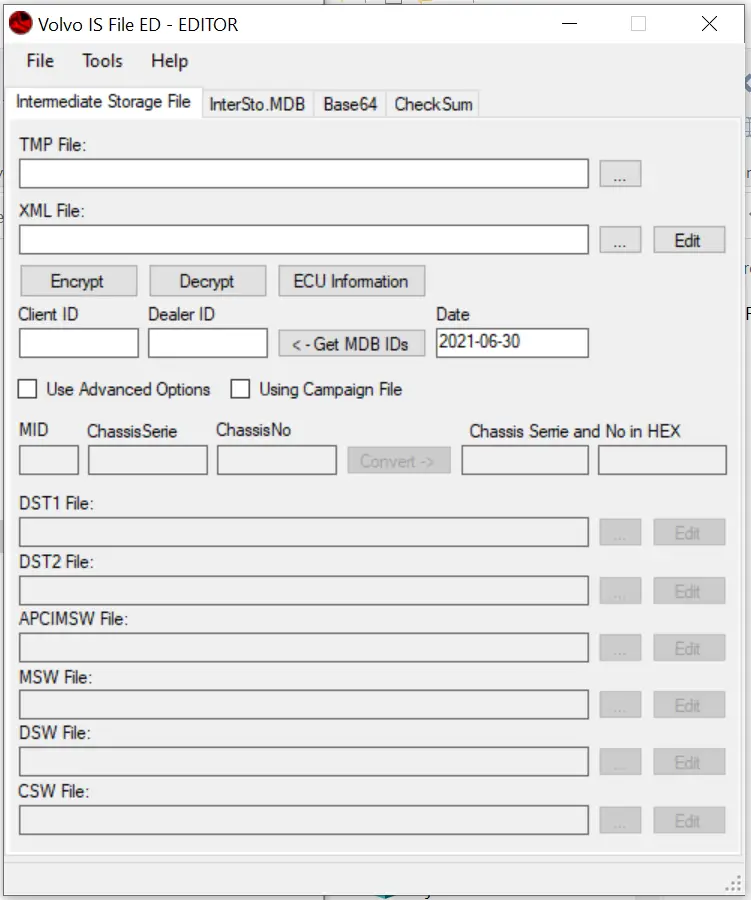Toggle Using Campaign File checkbox
The width and height of the screenshot is (751, 900).
pyautogui.click(x=241, y=389)
